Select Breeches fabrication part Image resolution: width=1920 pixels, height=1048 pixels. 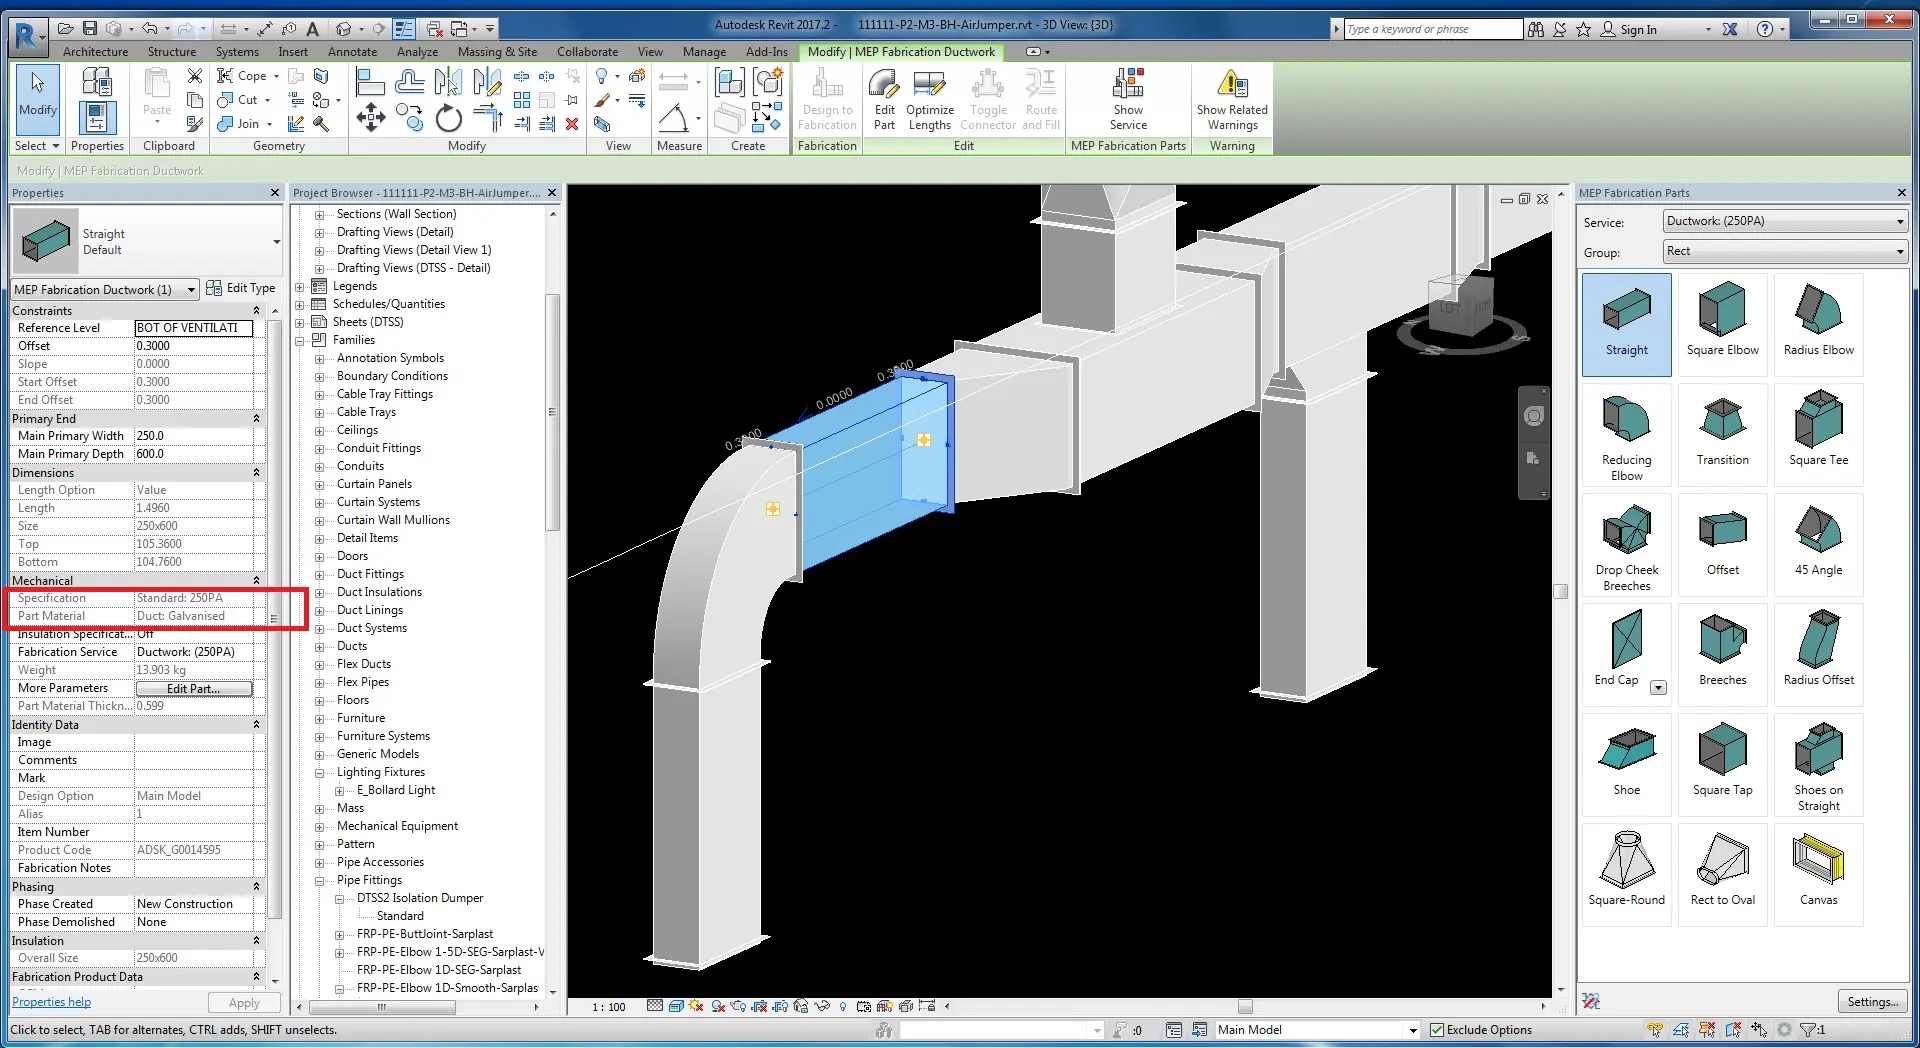point(1722,656)
